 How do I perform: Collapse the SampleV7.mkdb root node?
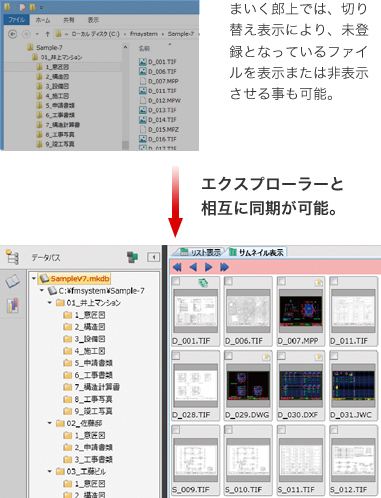(x=34, y=278)
